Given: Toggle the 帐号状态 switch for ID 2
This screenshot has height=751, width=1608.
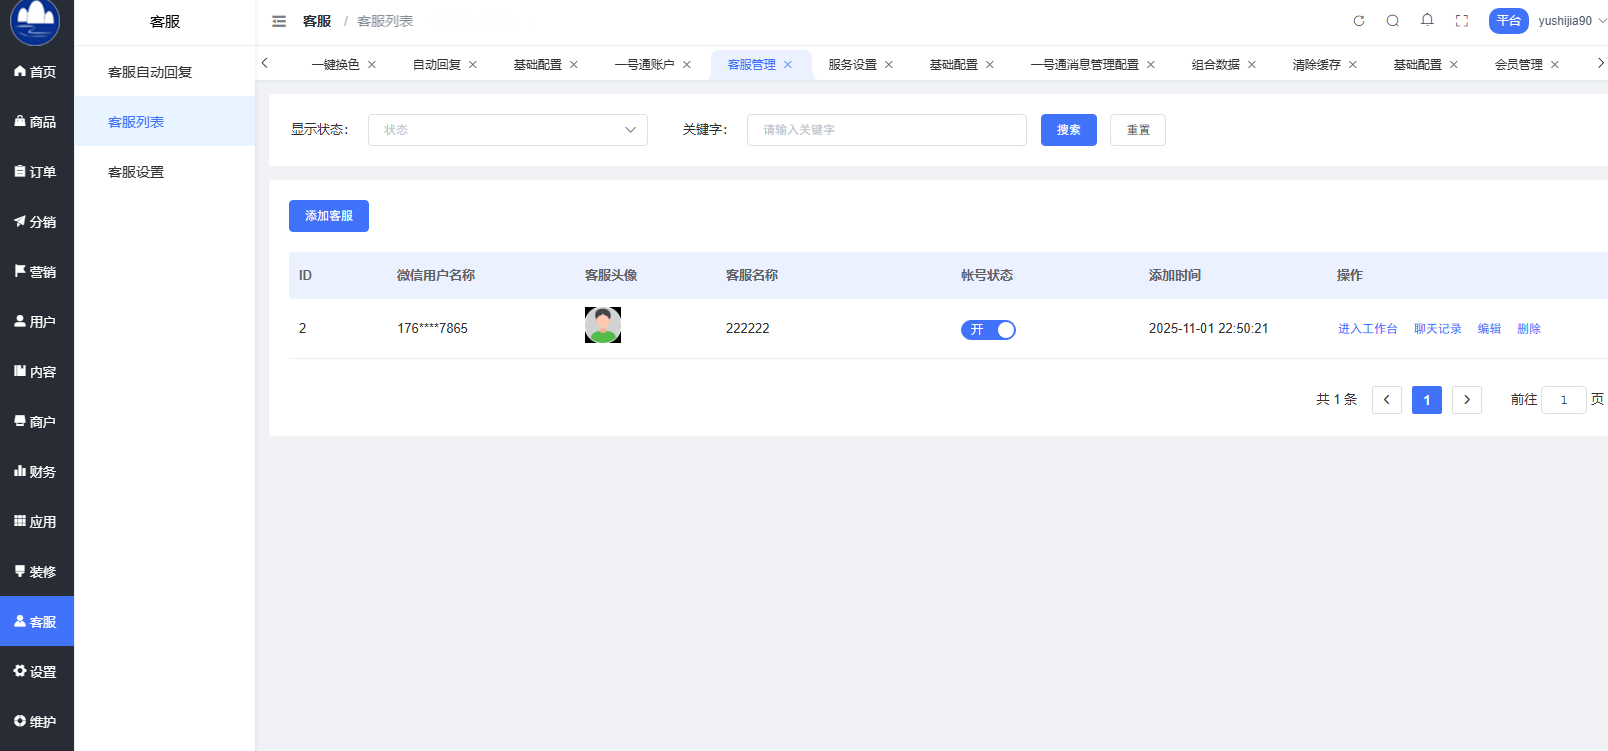Looking at the screenshot, I should 988,330.
